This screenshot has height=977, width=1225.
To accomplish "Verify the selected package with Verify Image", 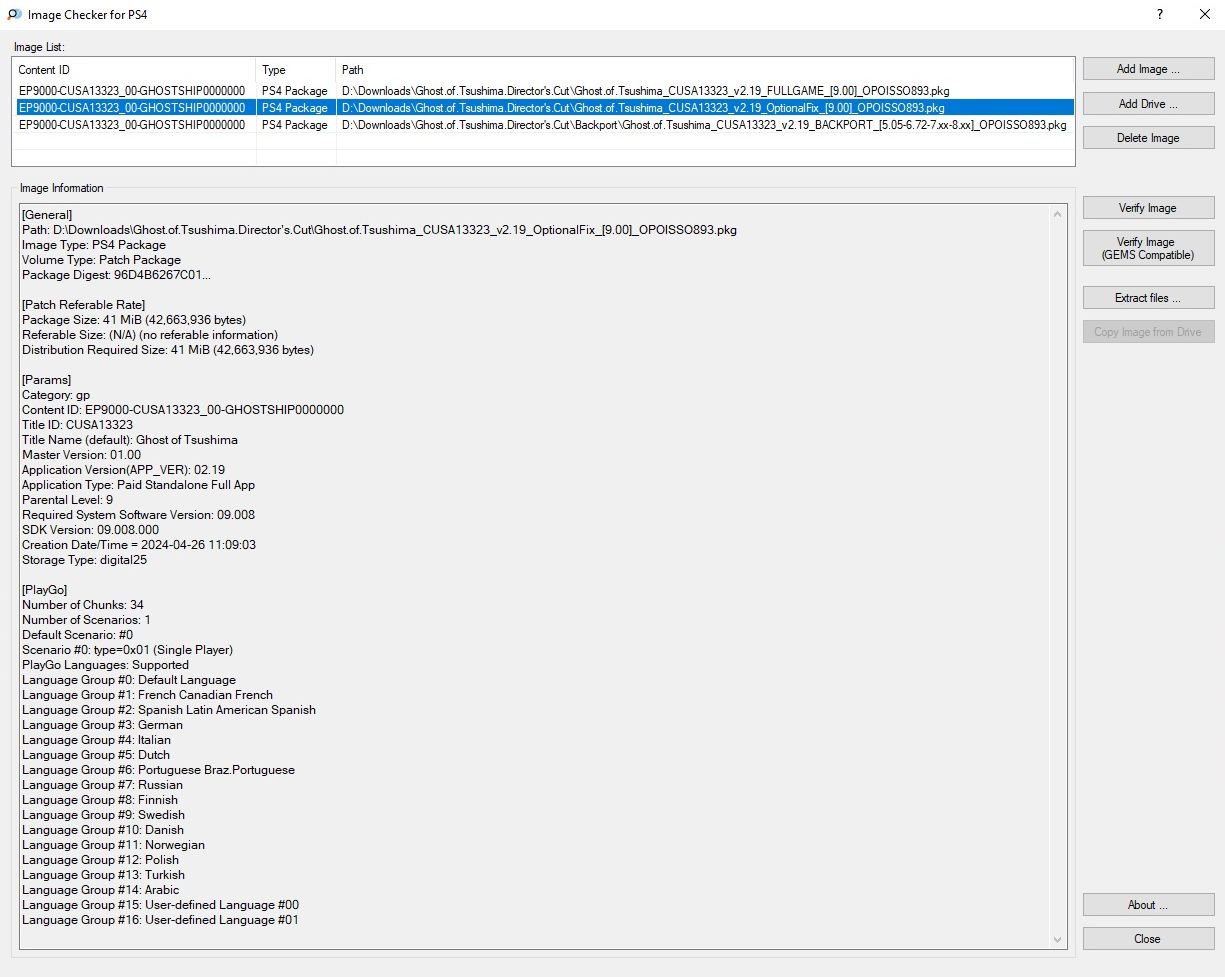I will pyautogui.click(x=1148, y=208).
